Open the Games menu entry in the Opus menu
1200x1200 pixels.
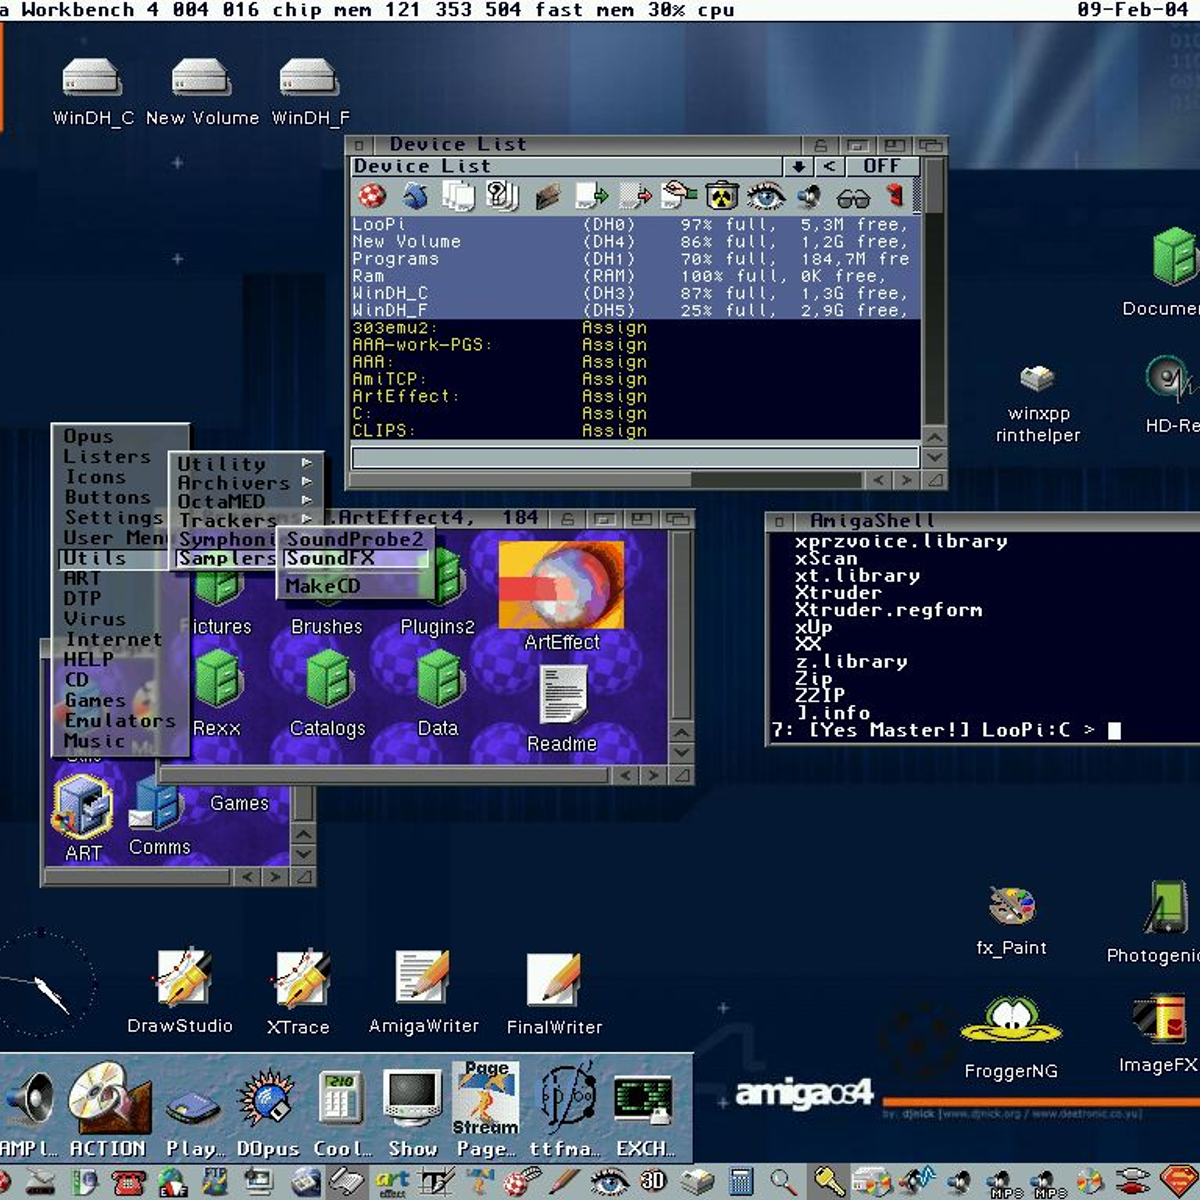point(95,700)
